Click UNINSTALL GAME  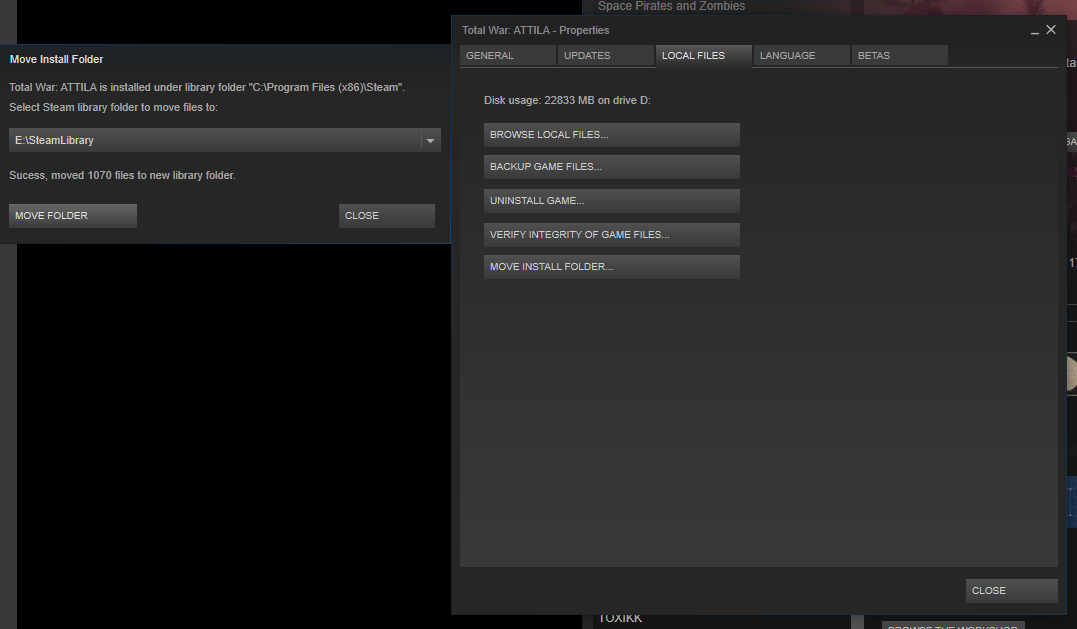[611, 200]
